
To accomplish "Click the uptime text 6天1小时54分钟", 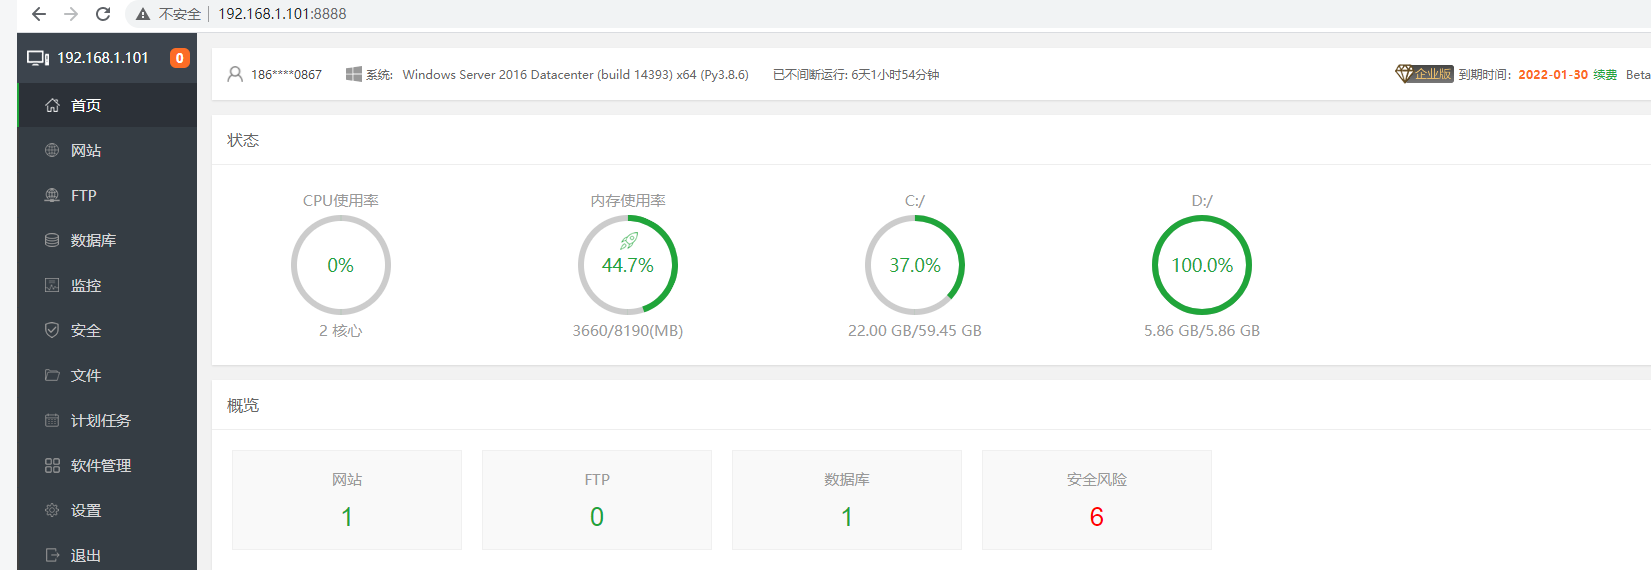I will (x=895, y=75).
